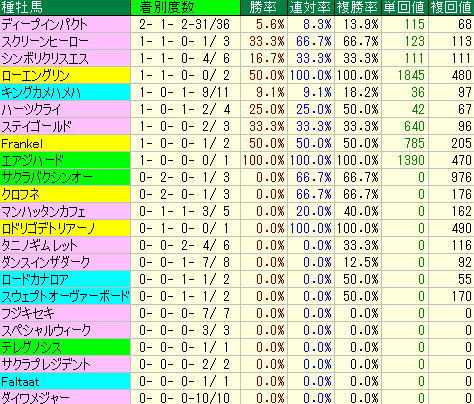Select the ディープインパクト sire name cell
This screenshot has width=474, height=404.
pos(65,24)
